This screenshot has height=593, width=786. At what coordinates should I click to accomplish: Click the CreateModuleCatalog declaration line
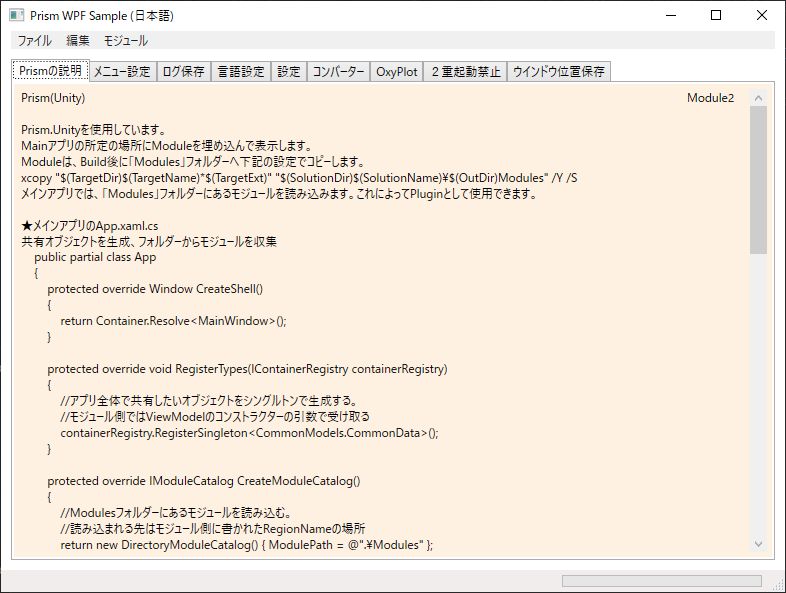tap(204, 481)
